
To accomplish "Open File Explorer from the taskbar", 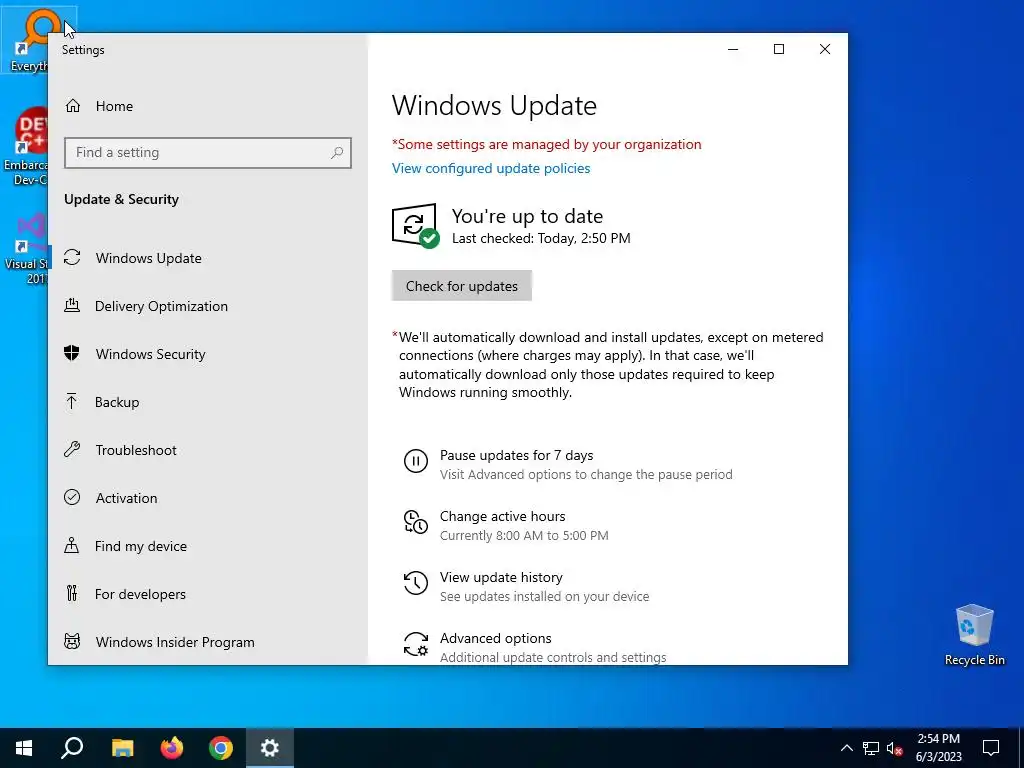I will tap(122, 748).
